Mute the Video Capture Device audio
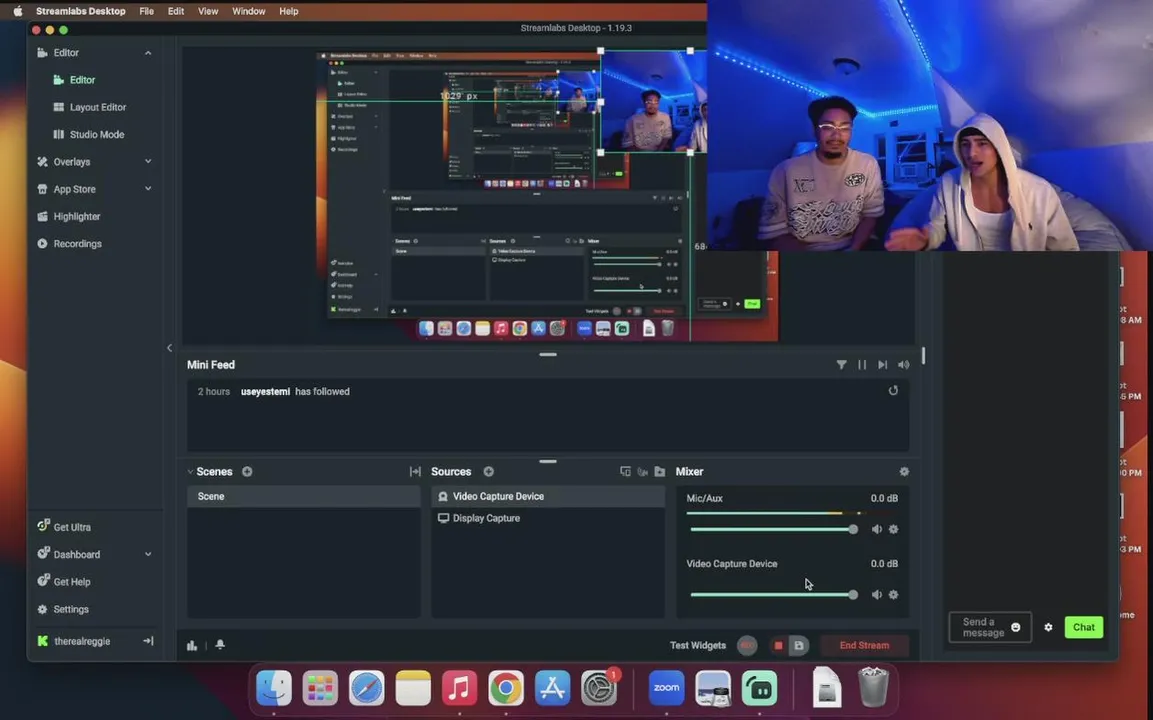 pos(877,594)
